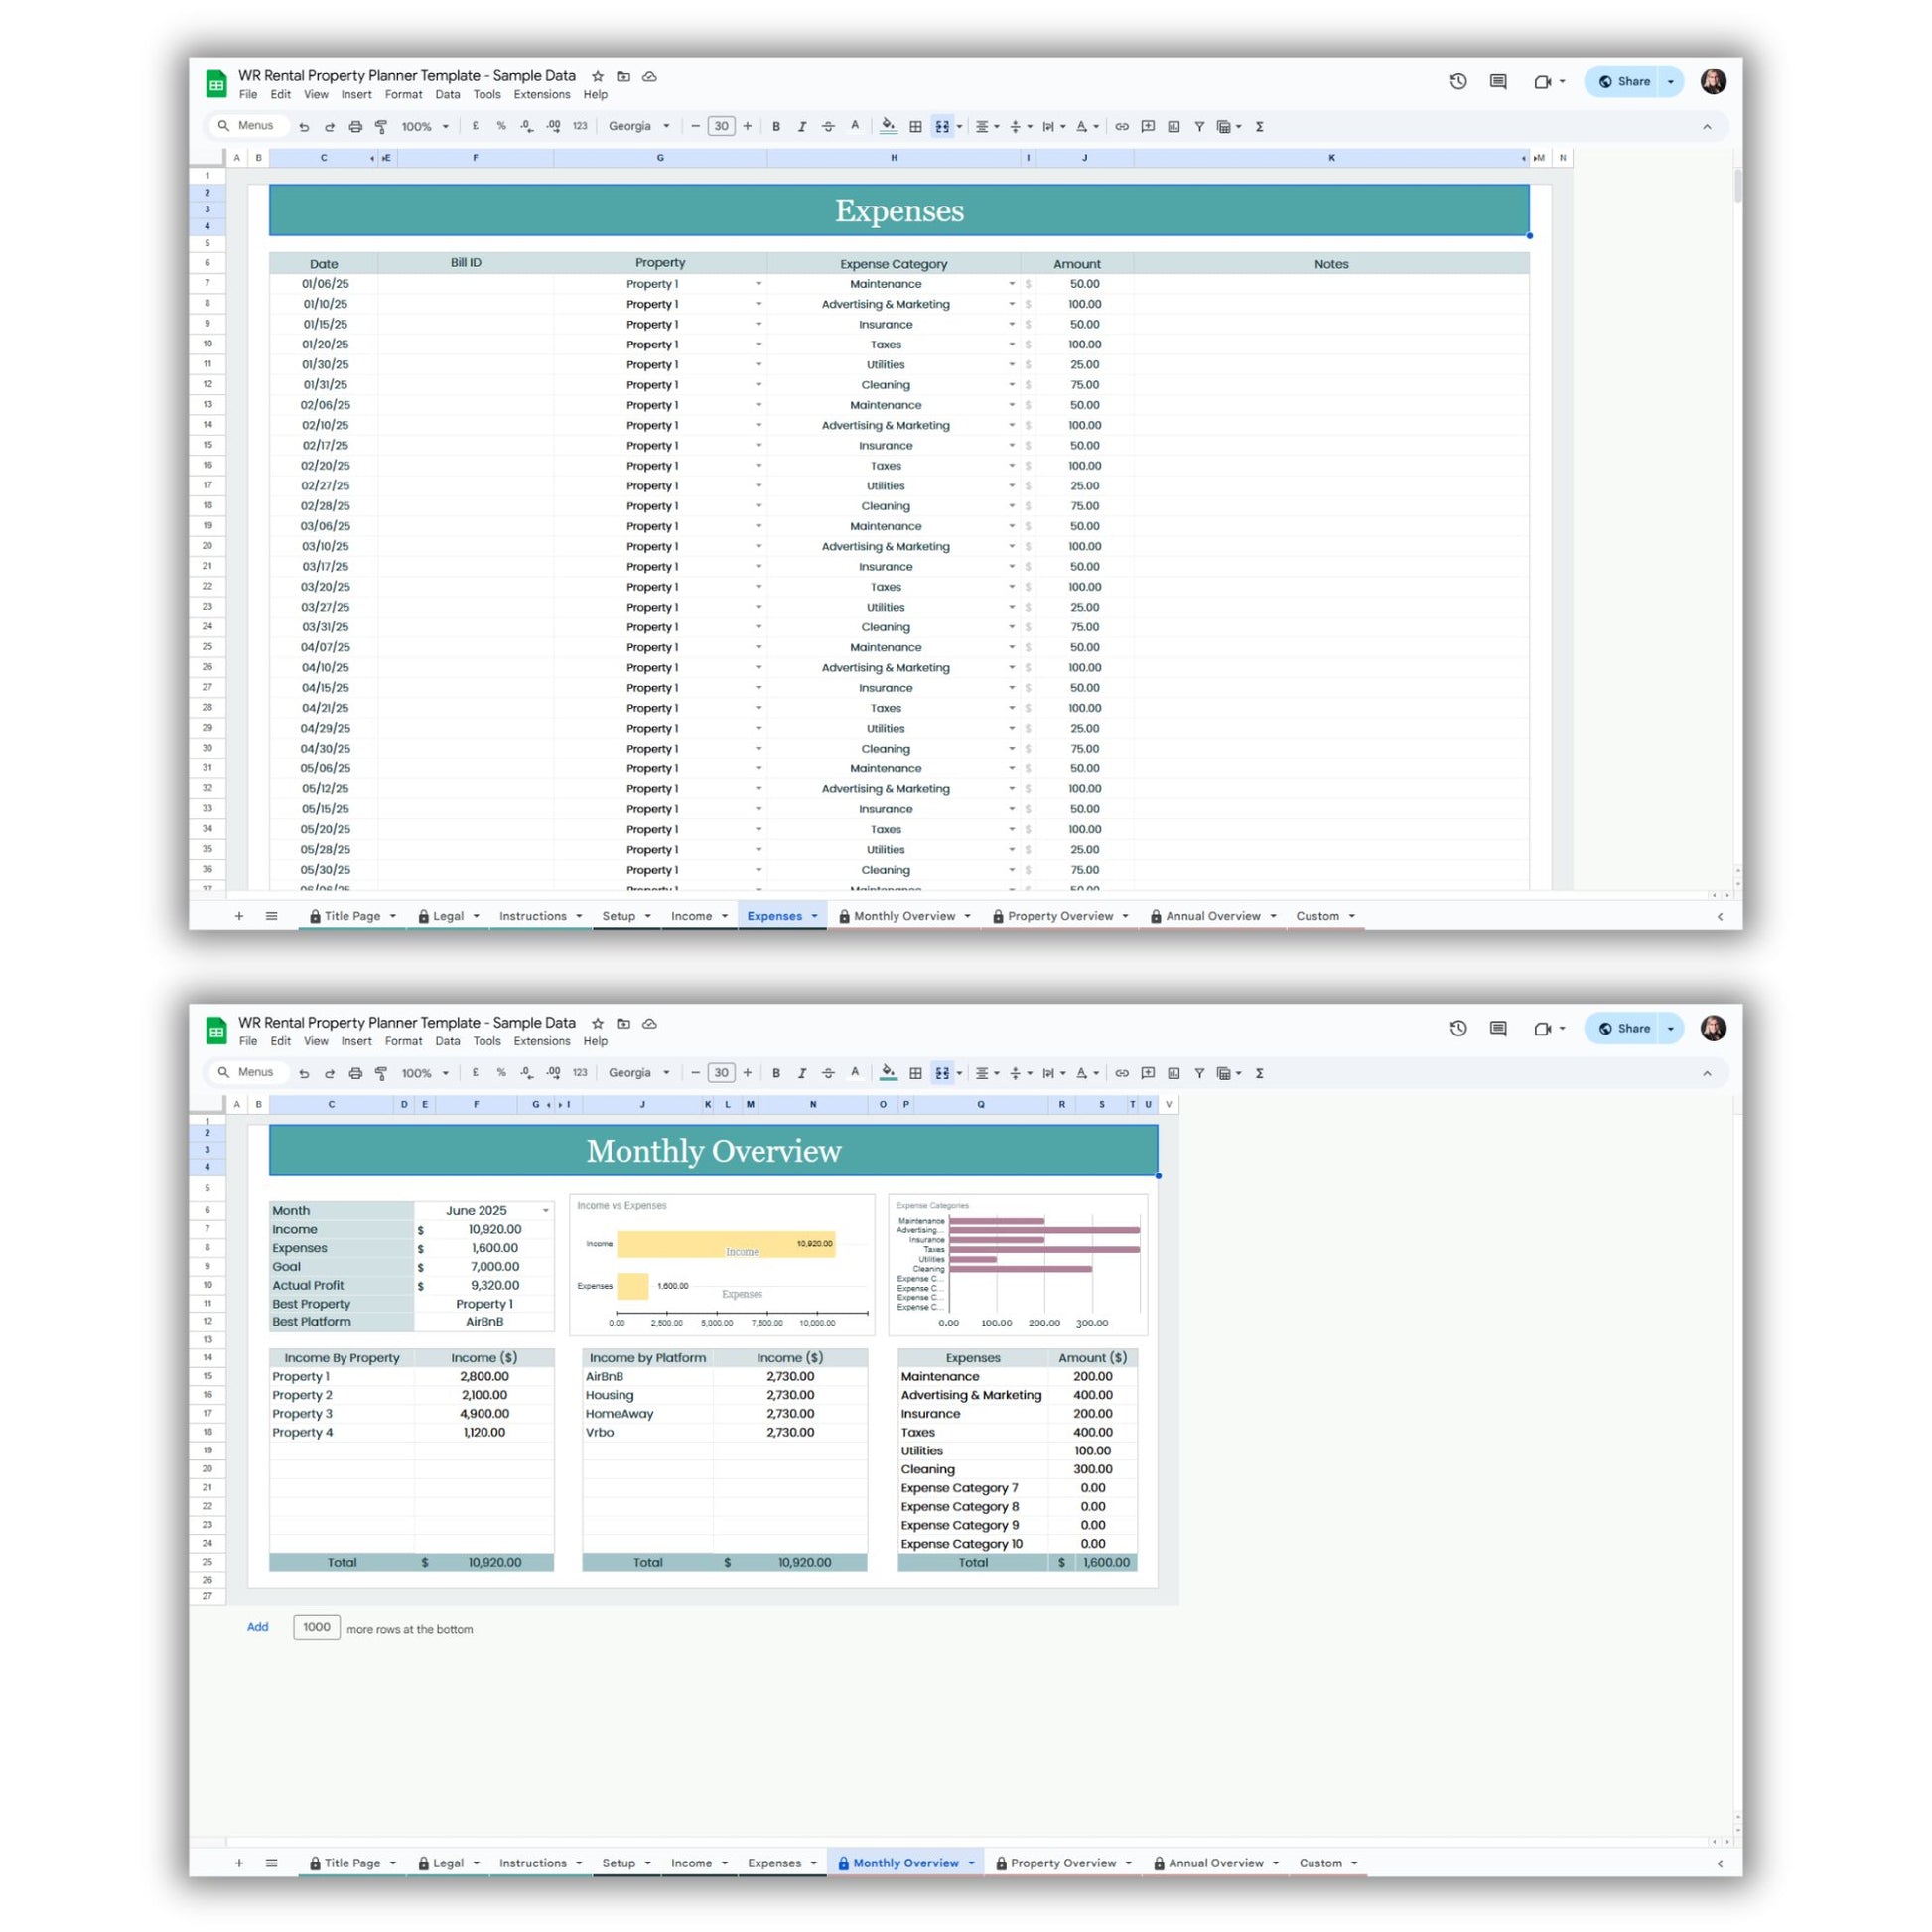
Task: Open the Property dropdown for the 01/06/25 expense
Action: 758,284
